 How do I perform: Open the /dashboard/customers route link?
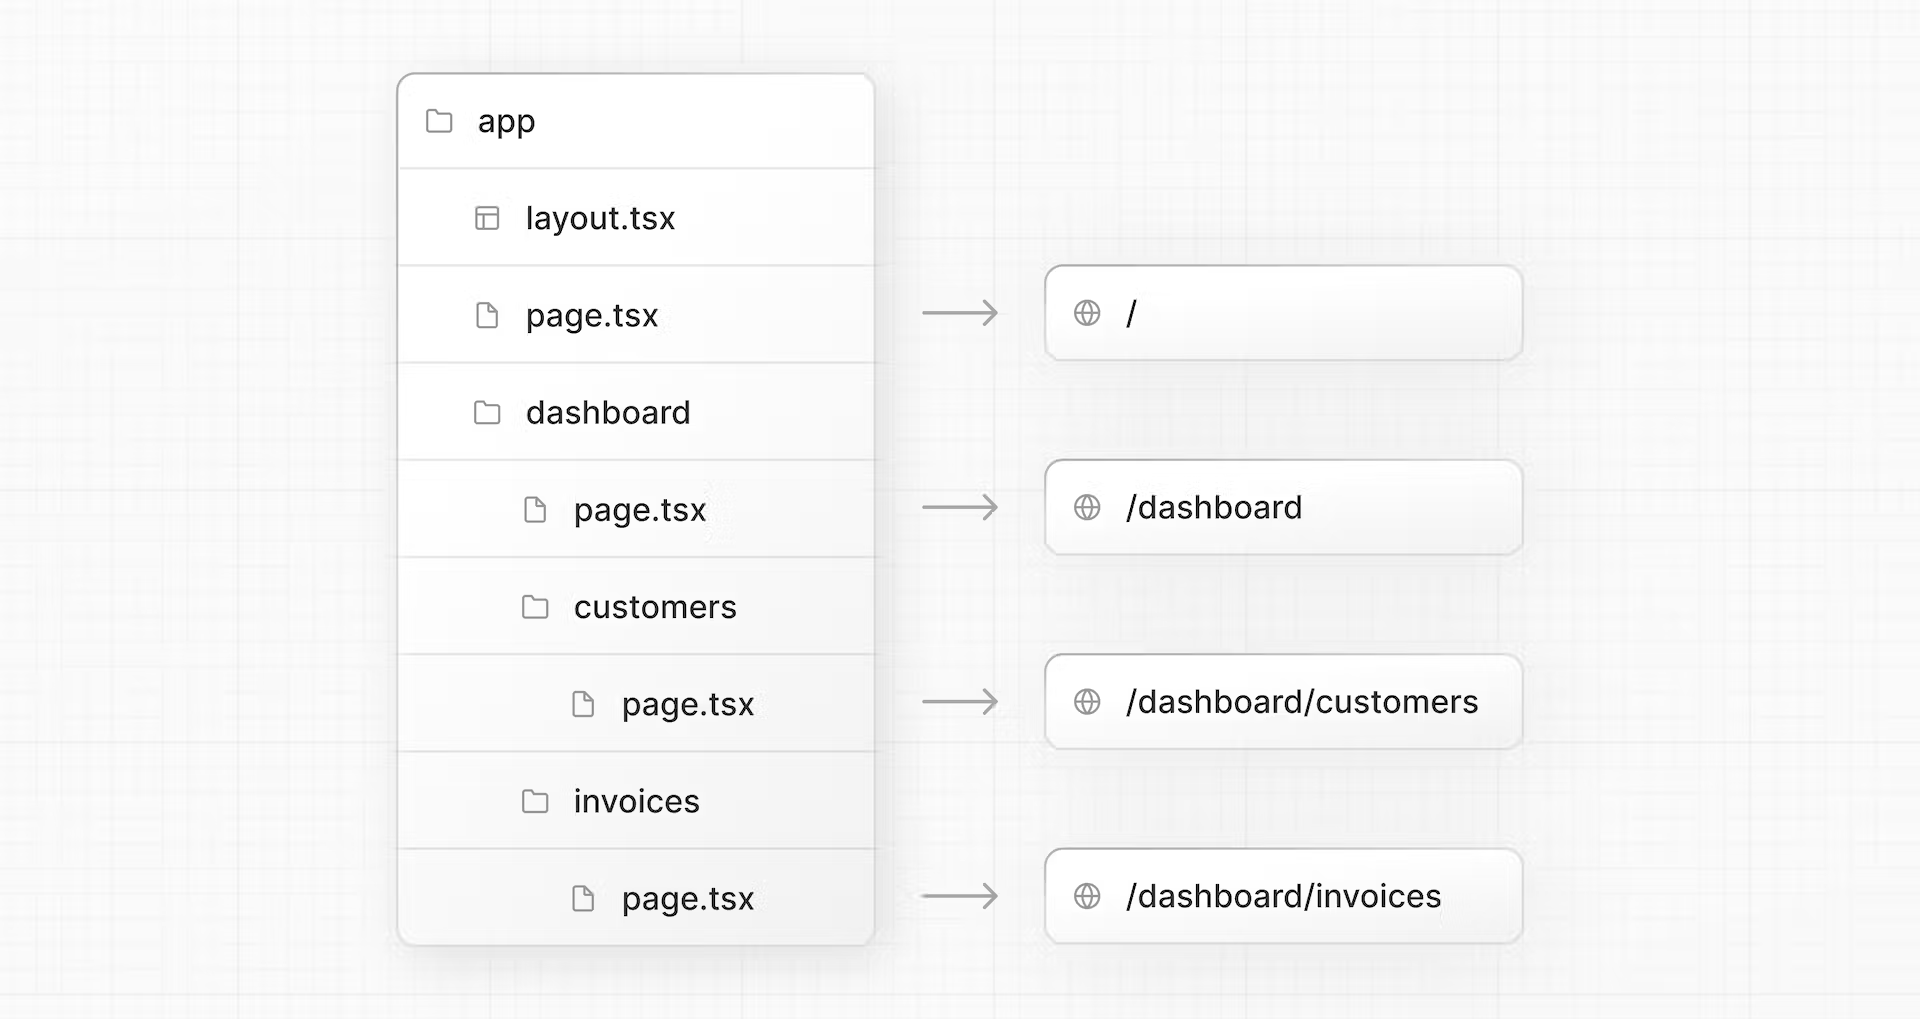click(1283, 702)
